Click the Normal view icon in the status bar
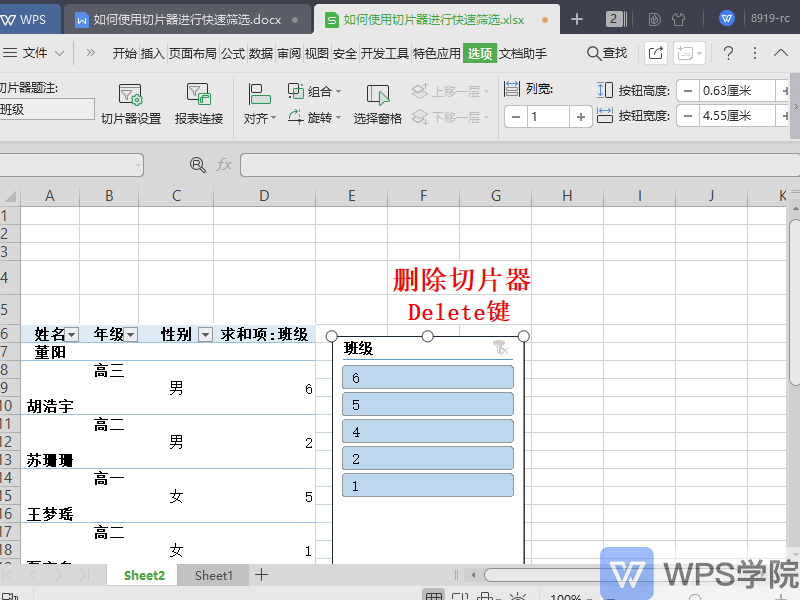Image resolution: width=800 pixels, height=600 pixels. pos(434,596)
